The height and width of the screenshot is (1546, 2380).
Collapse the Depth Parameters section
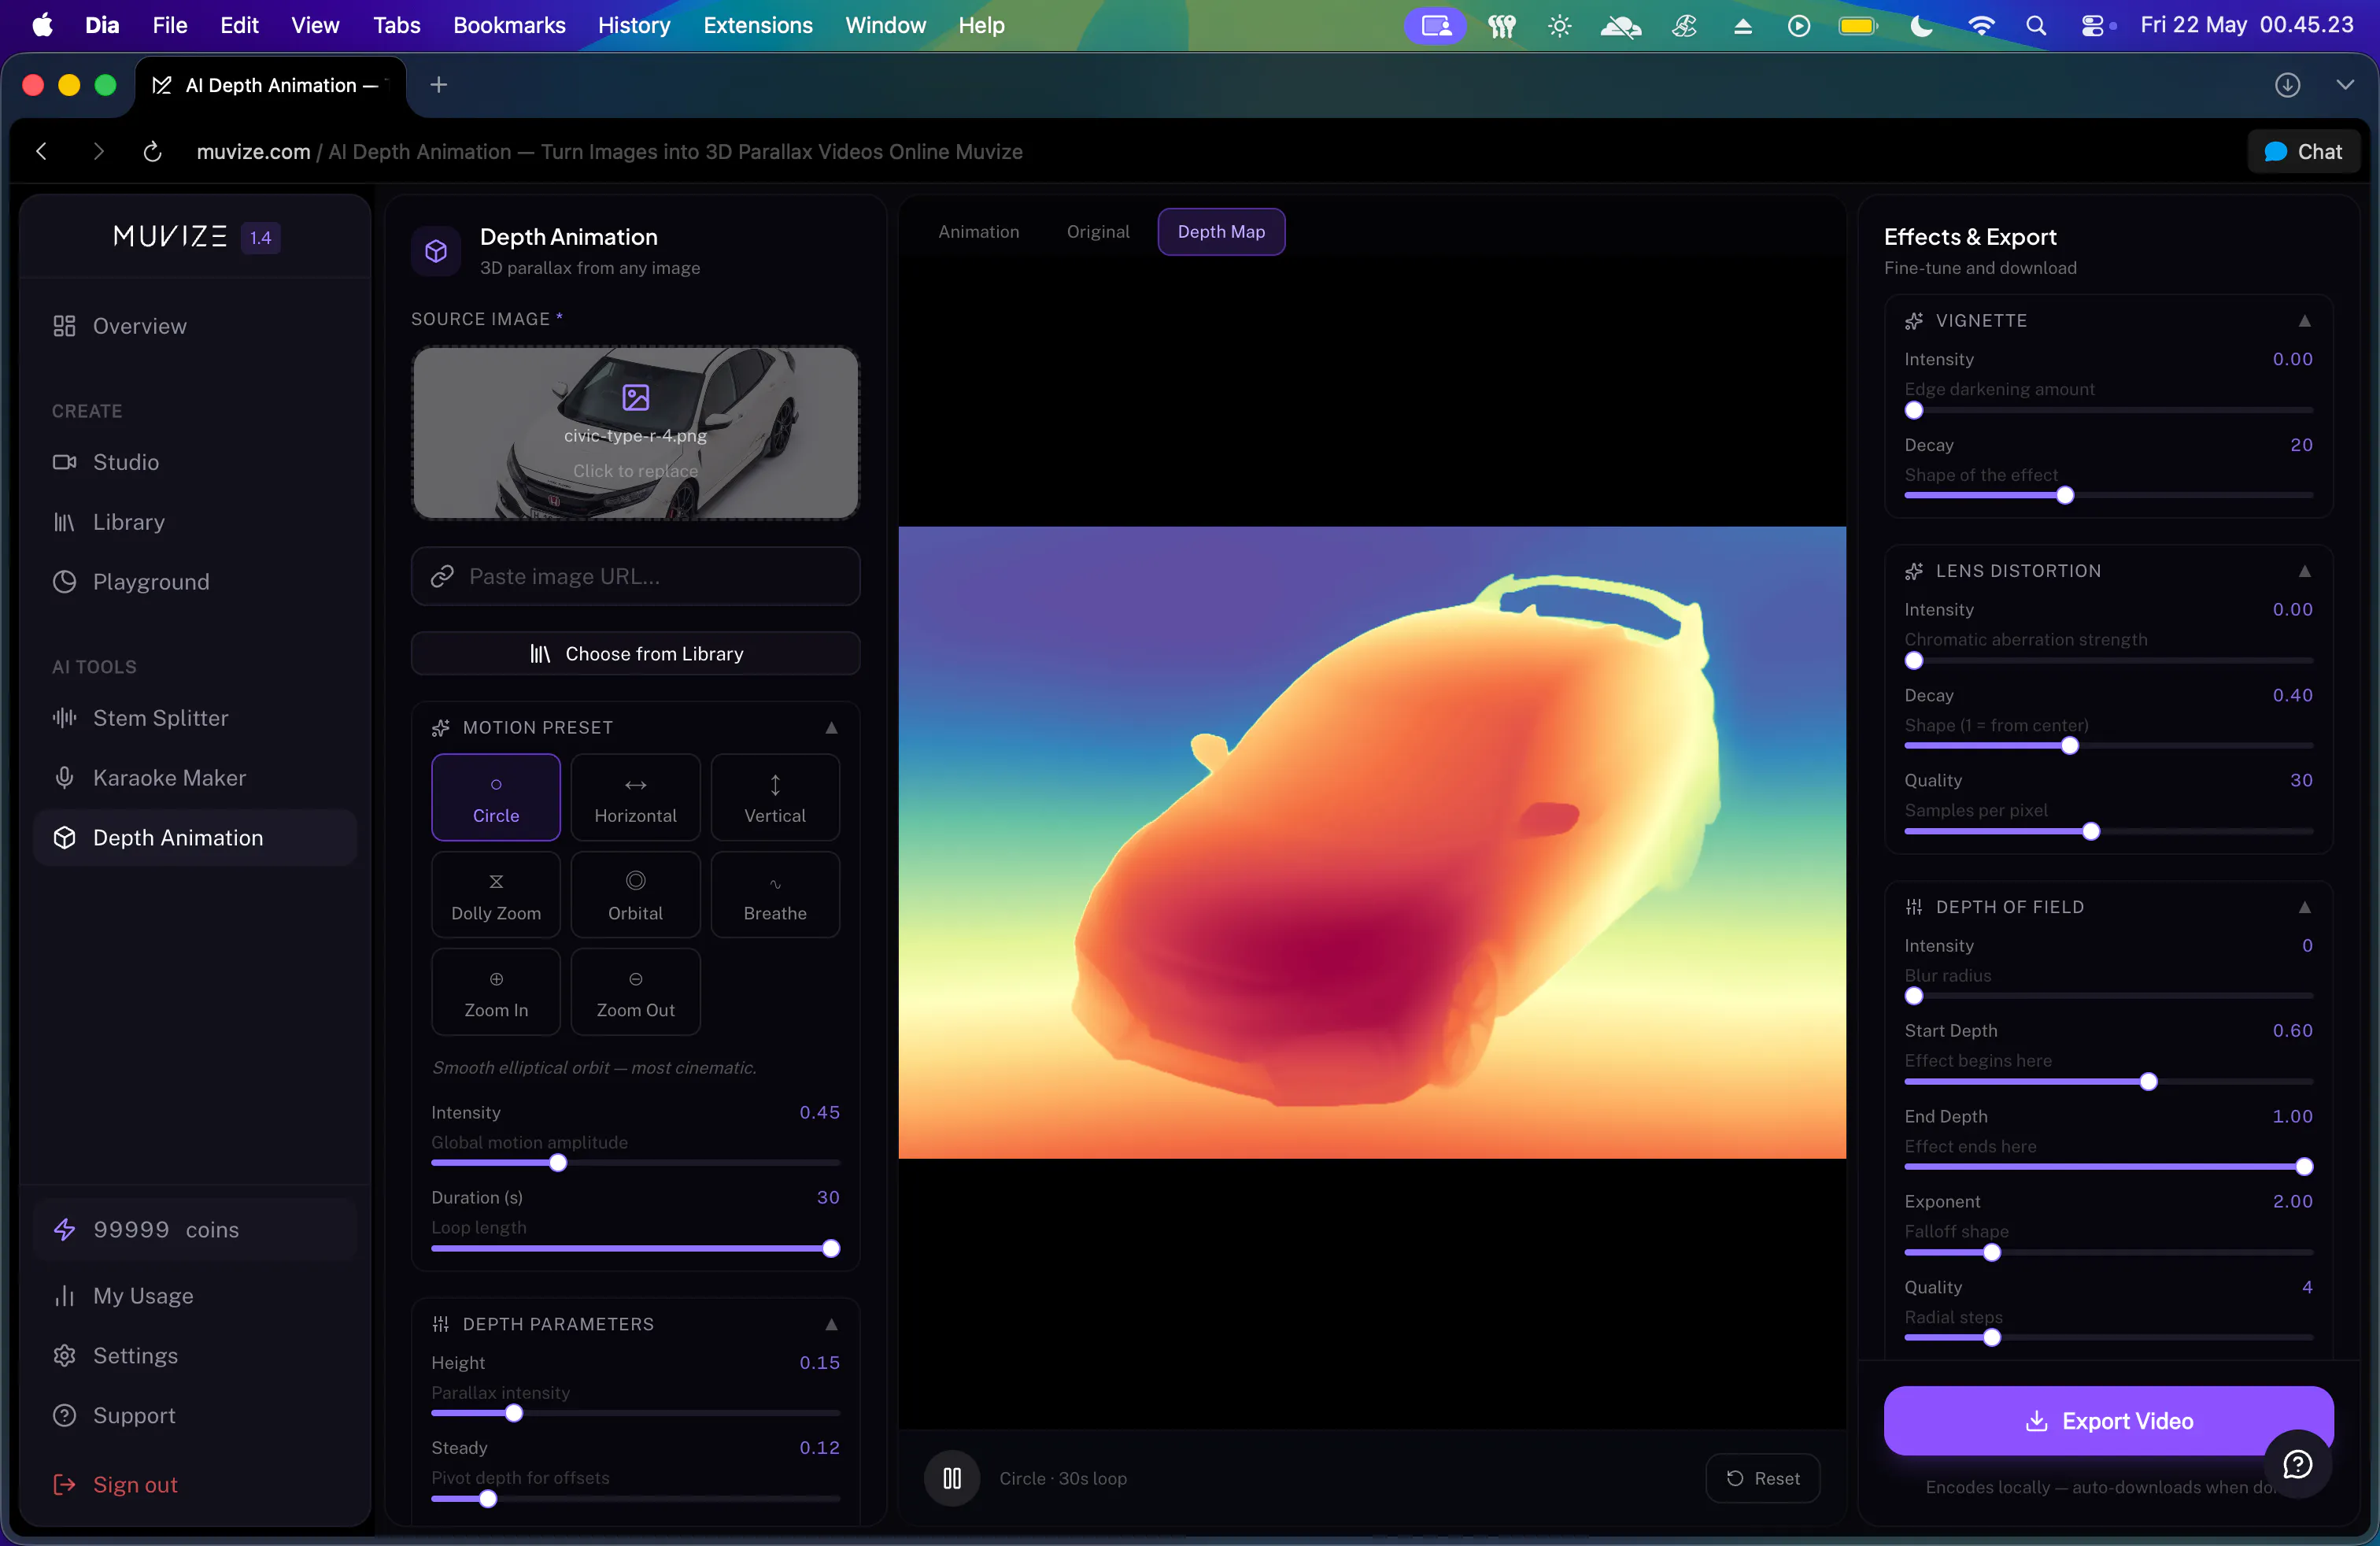click(x=831, y=1324)
